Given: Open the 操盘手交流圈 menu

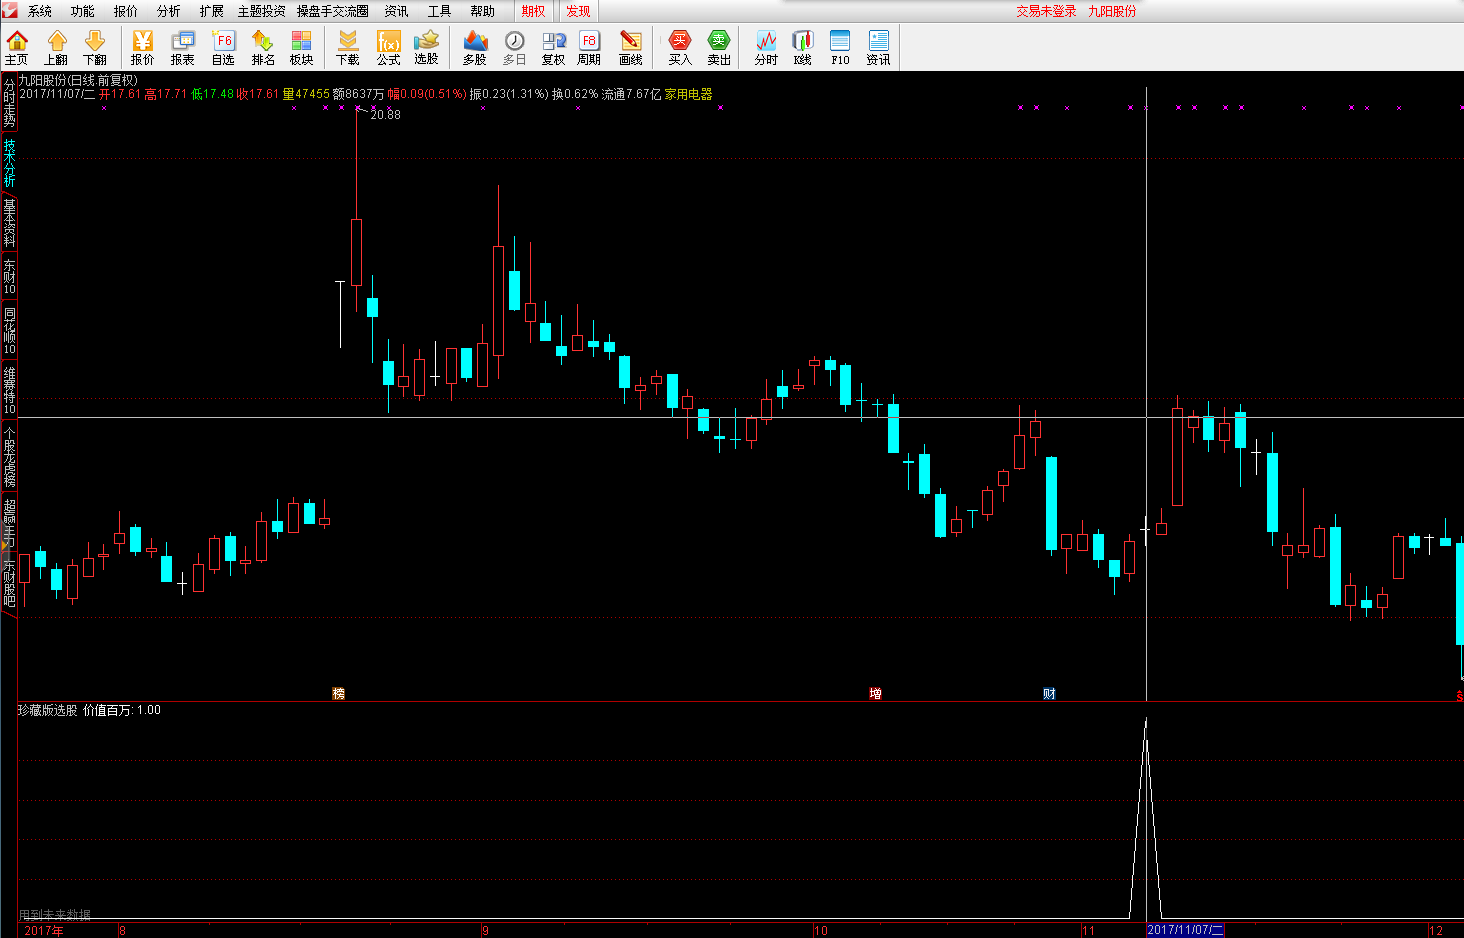Looking at the screenshot, I should [333, 11].
